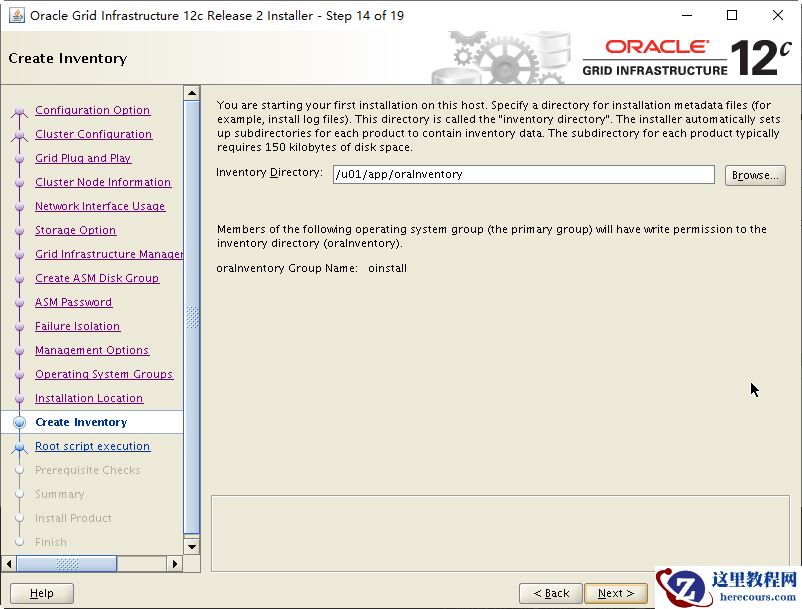Click the disabled Prerequisite Checks step
The image size is (802, 609).
coord(87,470)
